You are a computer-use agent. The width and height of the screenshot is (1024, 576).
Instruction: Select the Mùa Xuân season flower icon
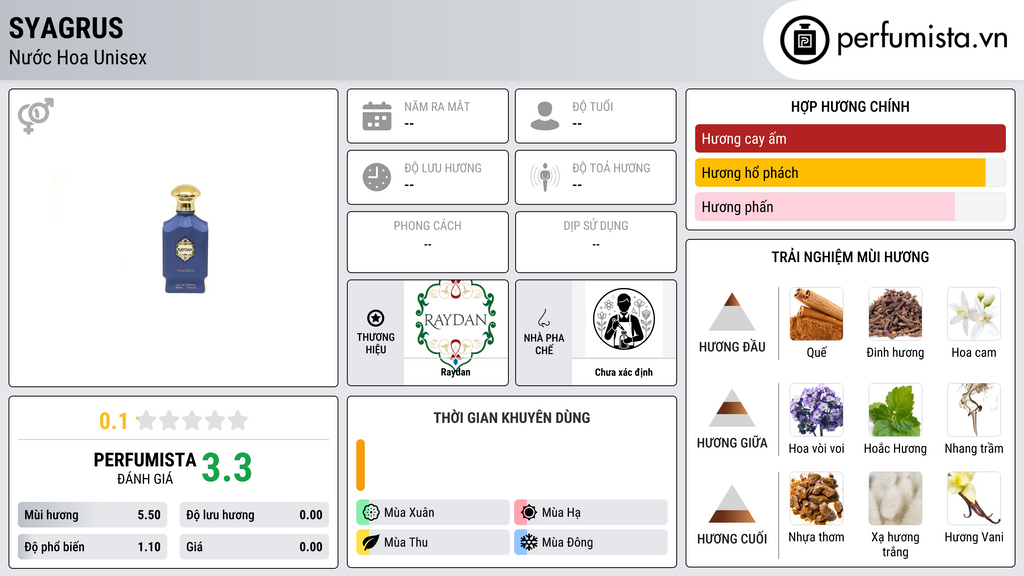click(x=371, y=513)
